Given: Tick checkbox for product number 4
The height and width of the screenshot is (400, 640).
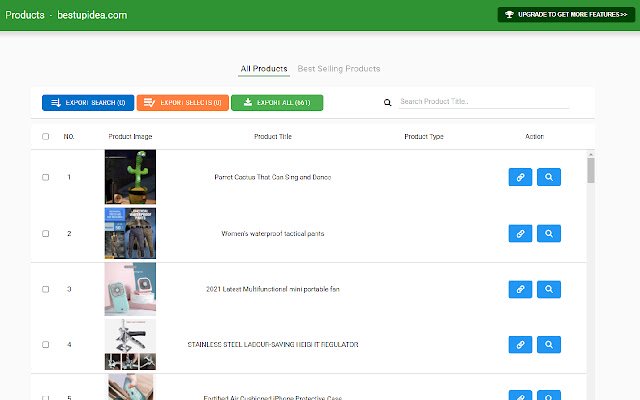Looking at the screenshot, I should tap(45, 344).
